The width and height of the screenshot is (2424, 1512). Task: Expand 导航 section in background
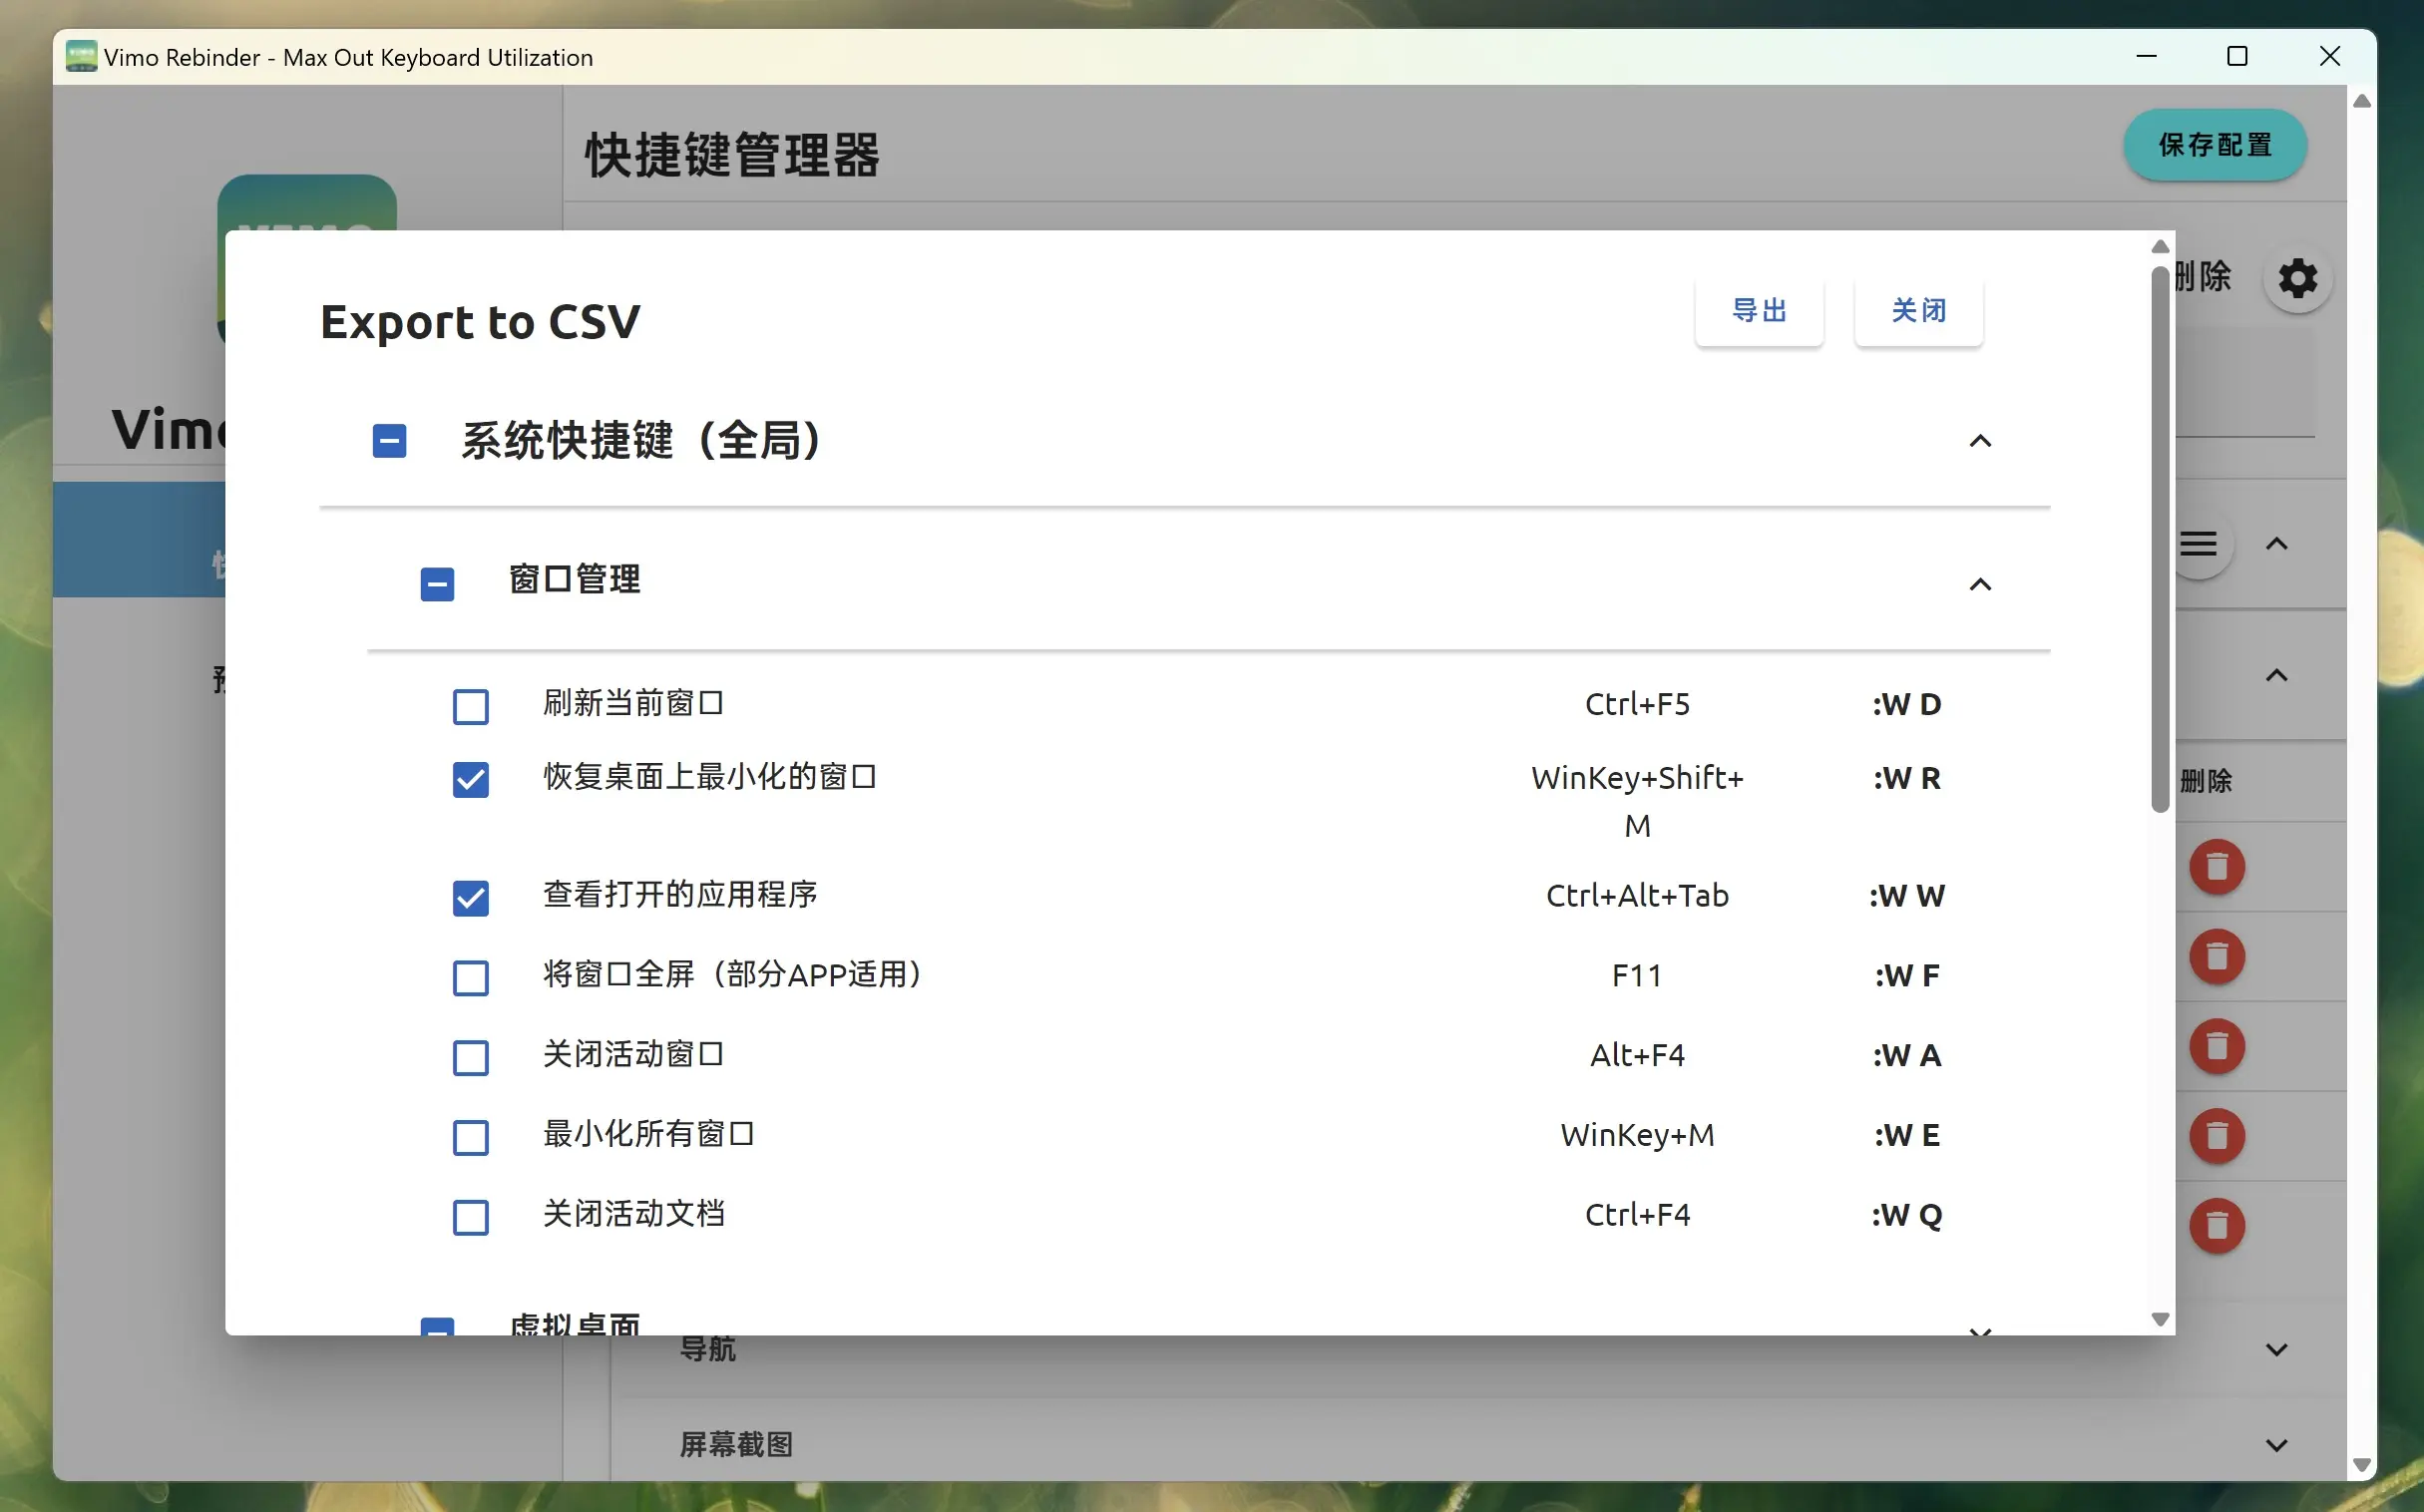click(2276, 1349)
